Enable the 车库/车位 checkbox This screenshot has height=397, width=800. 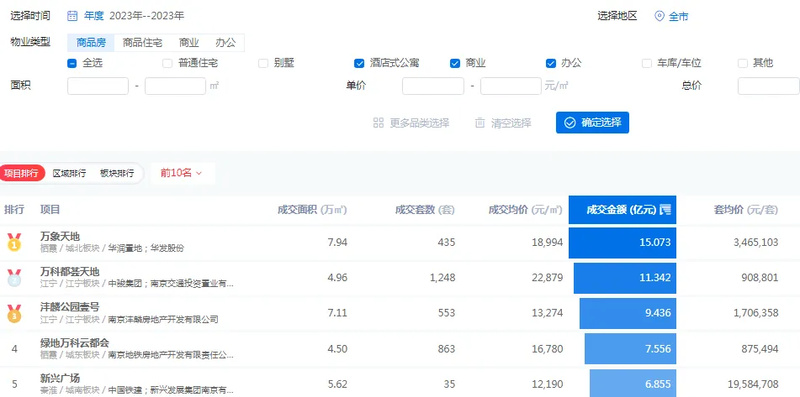pos(646,63)
